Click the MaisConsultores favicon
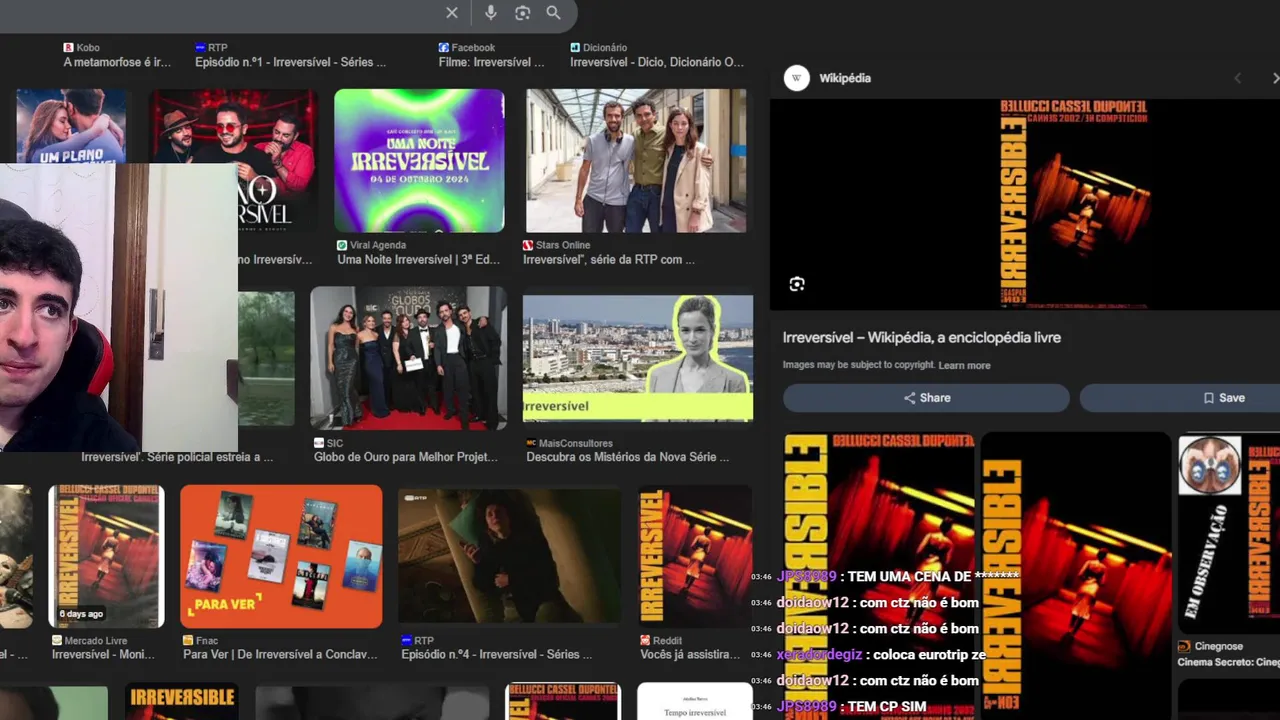1280x720 pixels. click(531, 443)
